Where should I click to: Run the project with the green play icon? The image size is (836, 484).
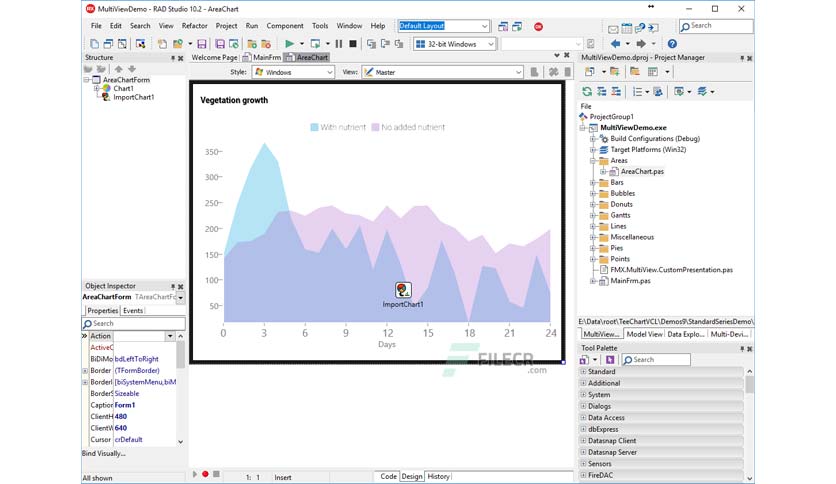click(290, 44)
